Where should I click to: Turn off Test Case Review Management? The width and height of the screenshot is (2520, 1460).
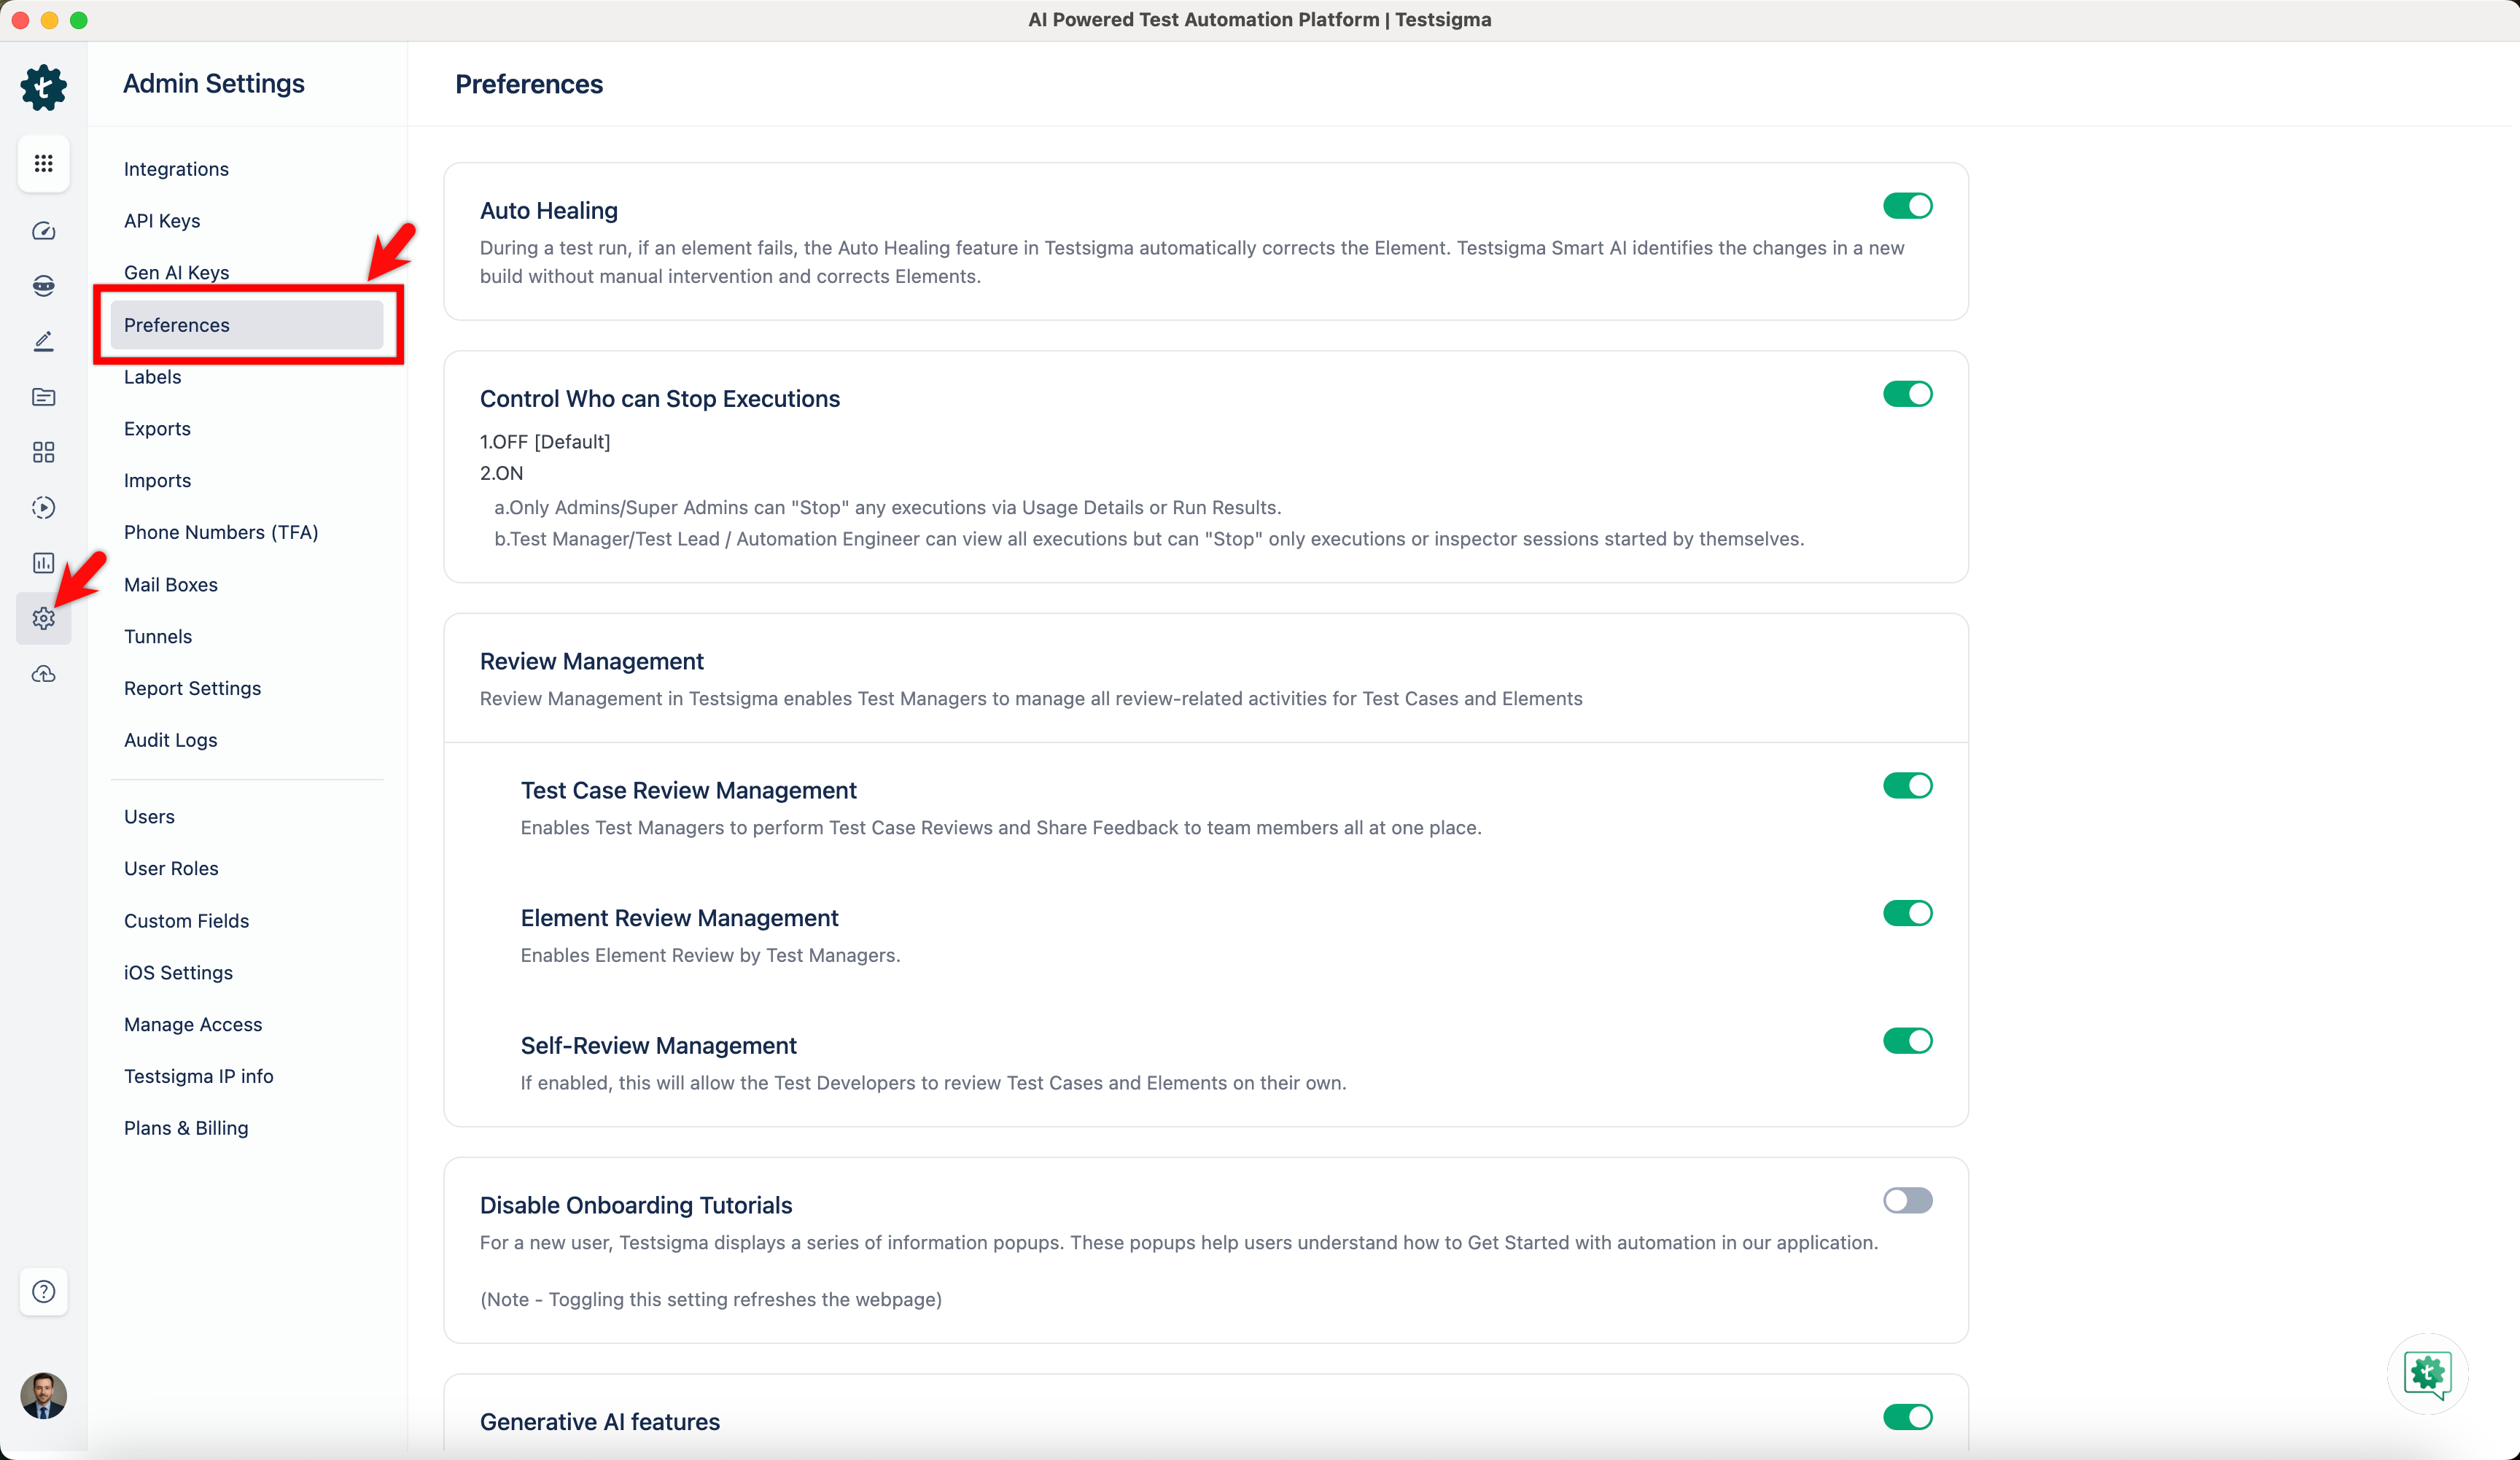1907,785
